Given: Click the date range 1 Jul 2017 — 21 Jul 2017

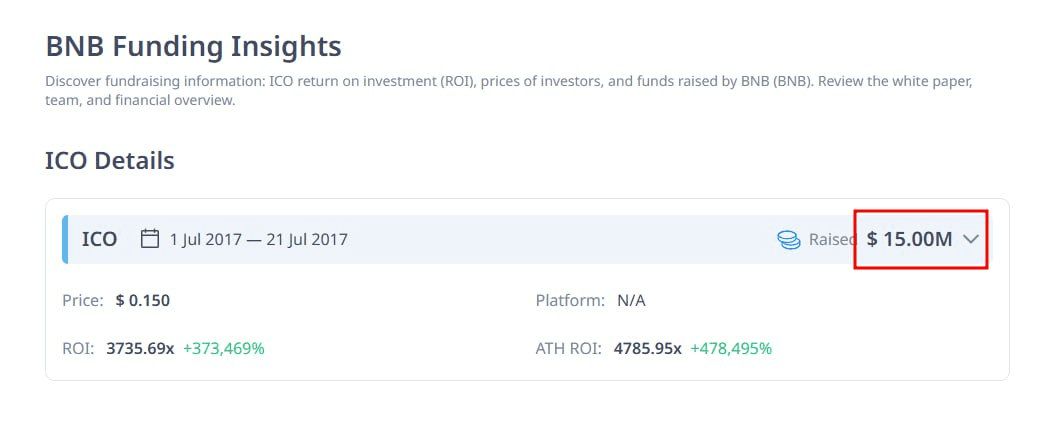Looking at the screenshot, I should [259, 239].
